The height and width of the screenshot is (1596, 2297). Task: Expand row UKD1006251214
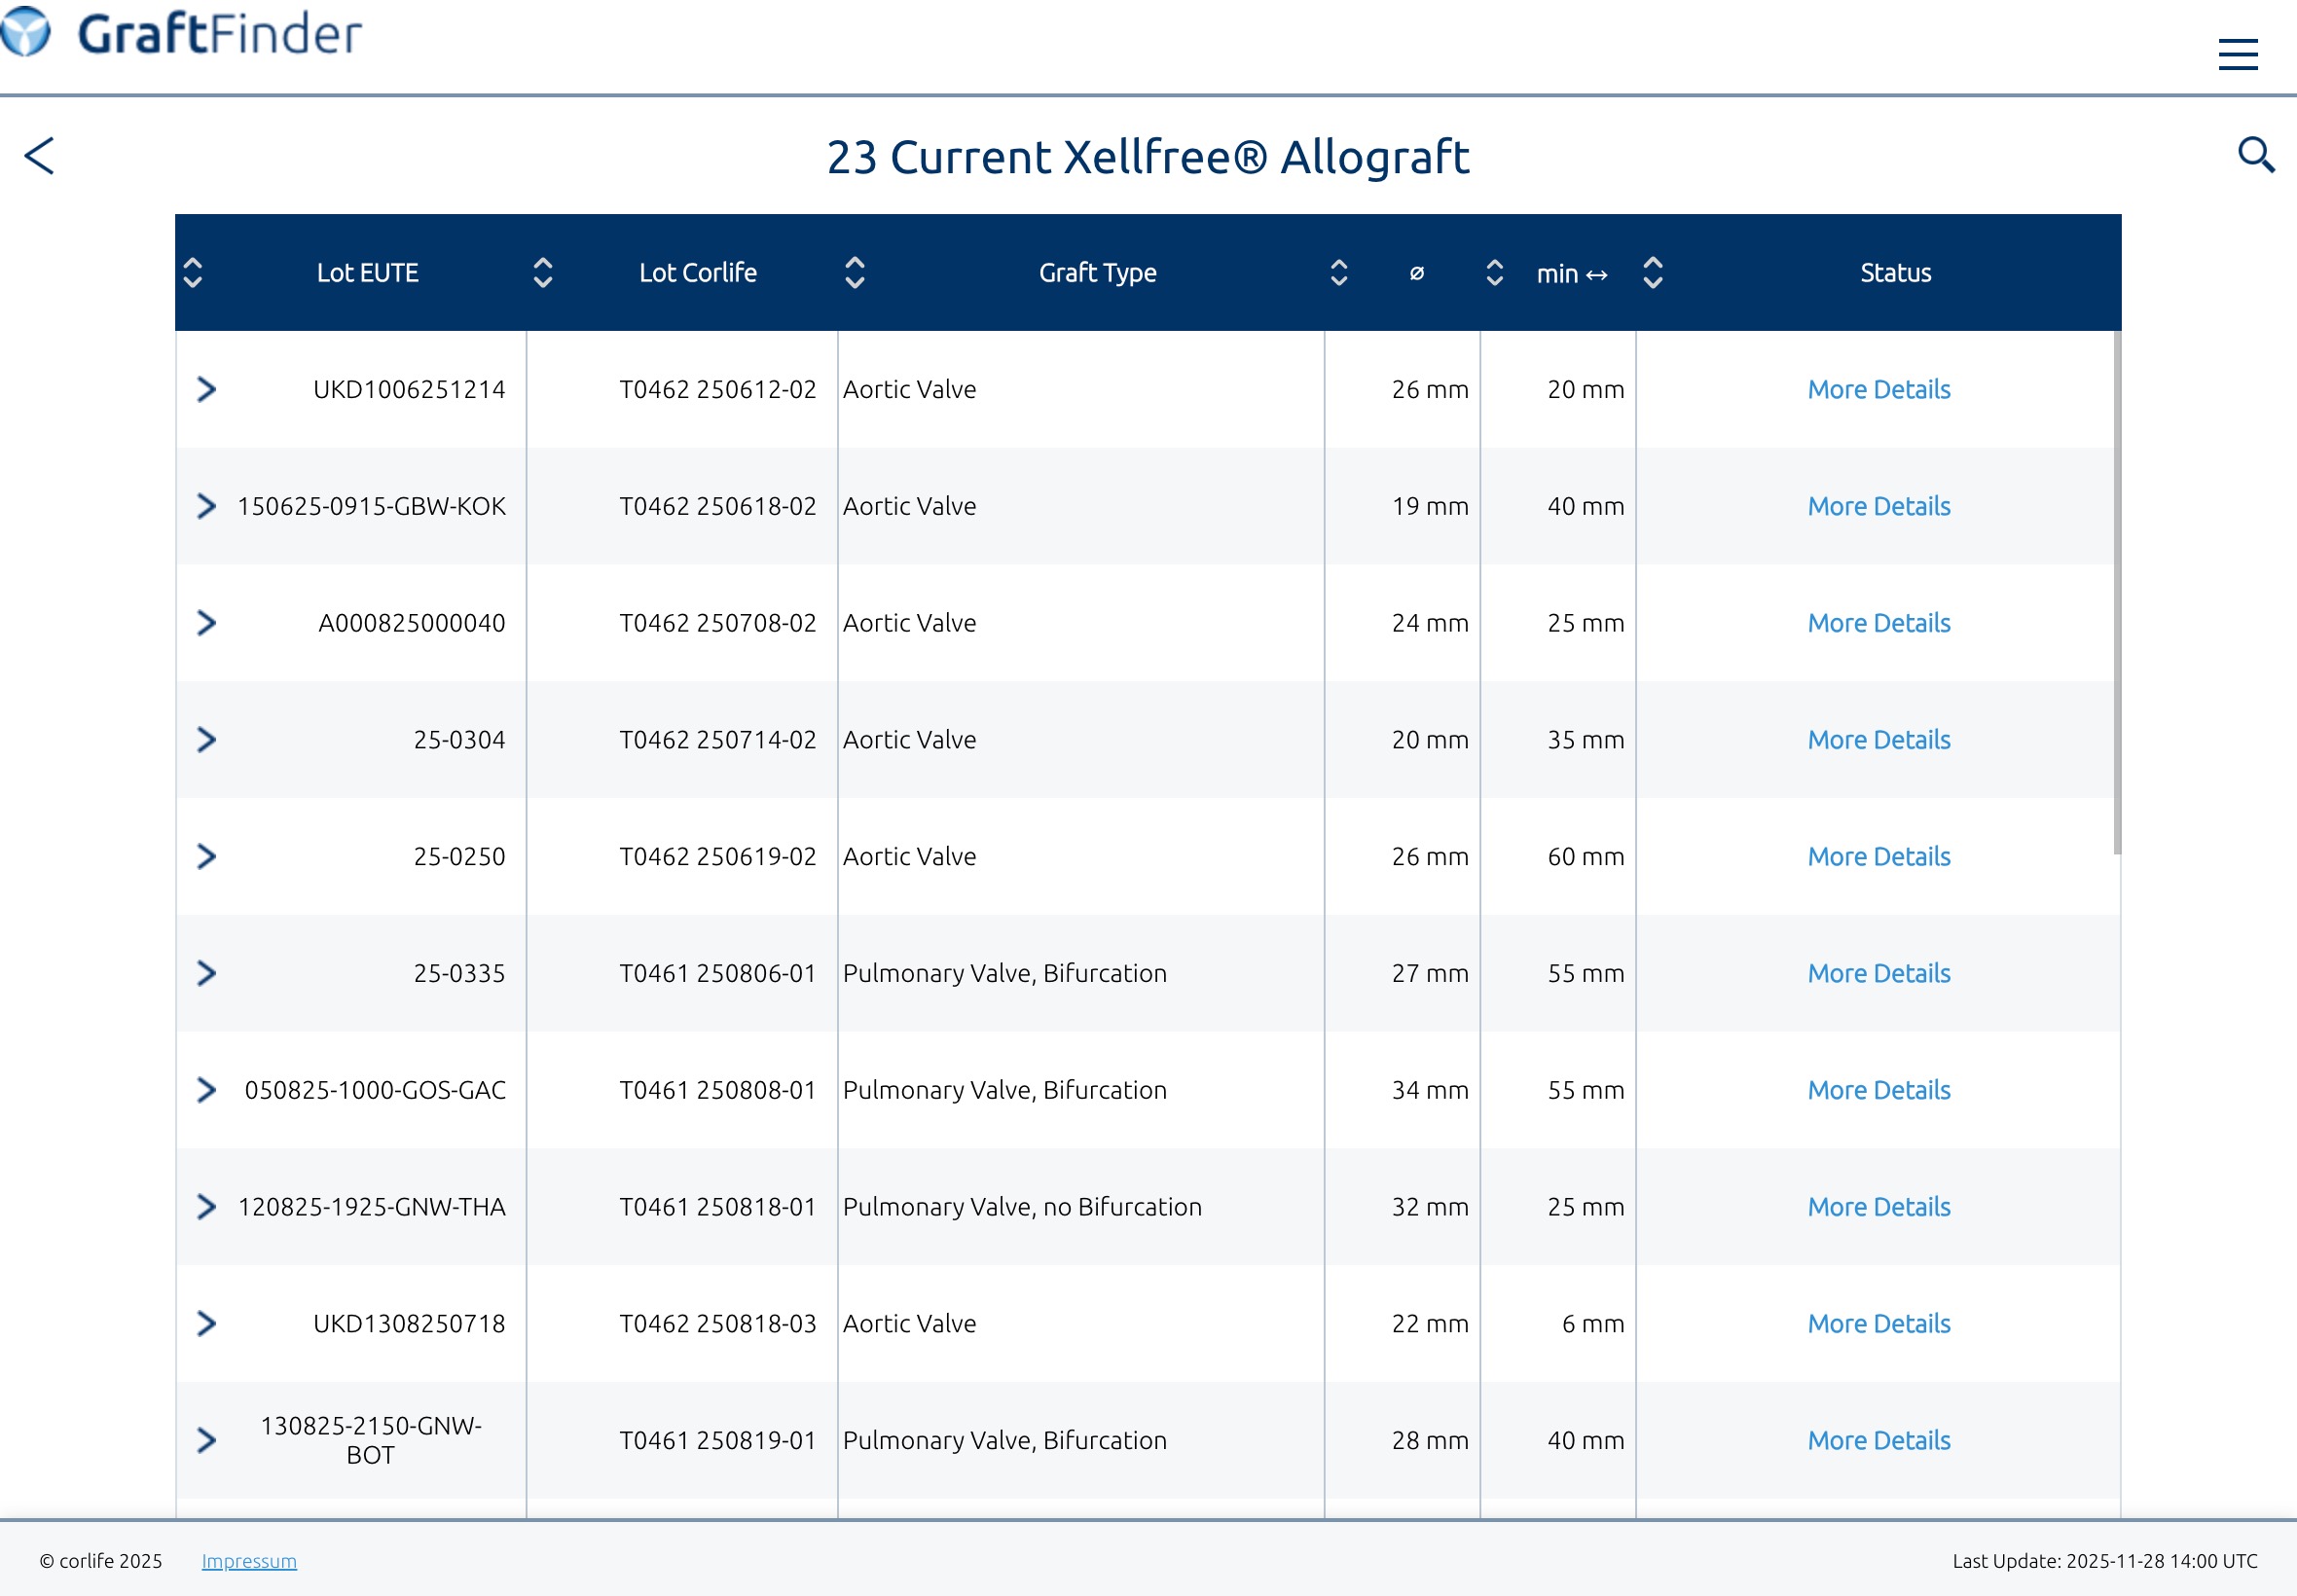(x=206, y=389)
